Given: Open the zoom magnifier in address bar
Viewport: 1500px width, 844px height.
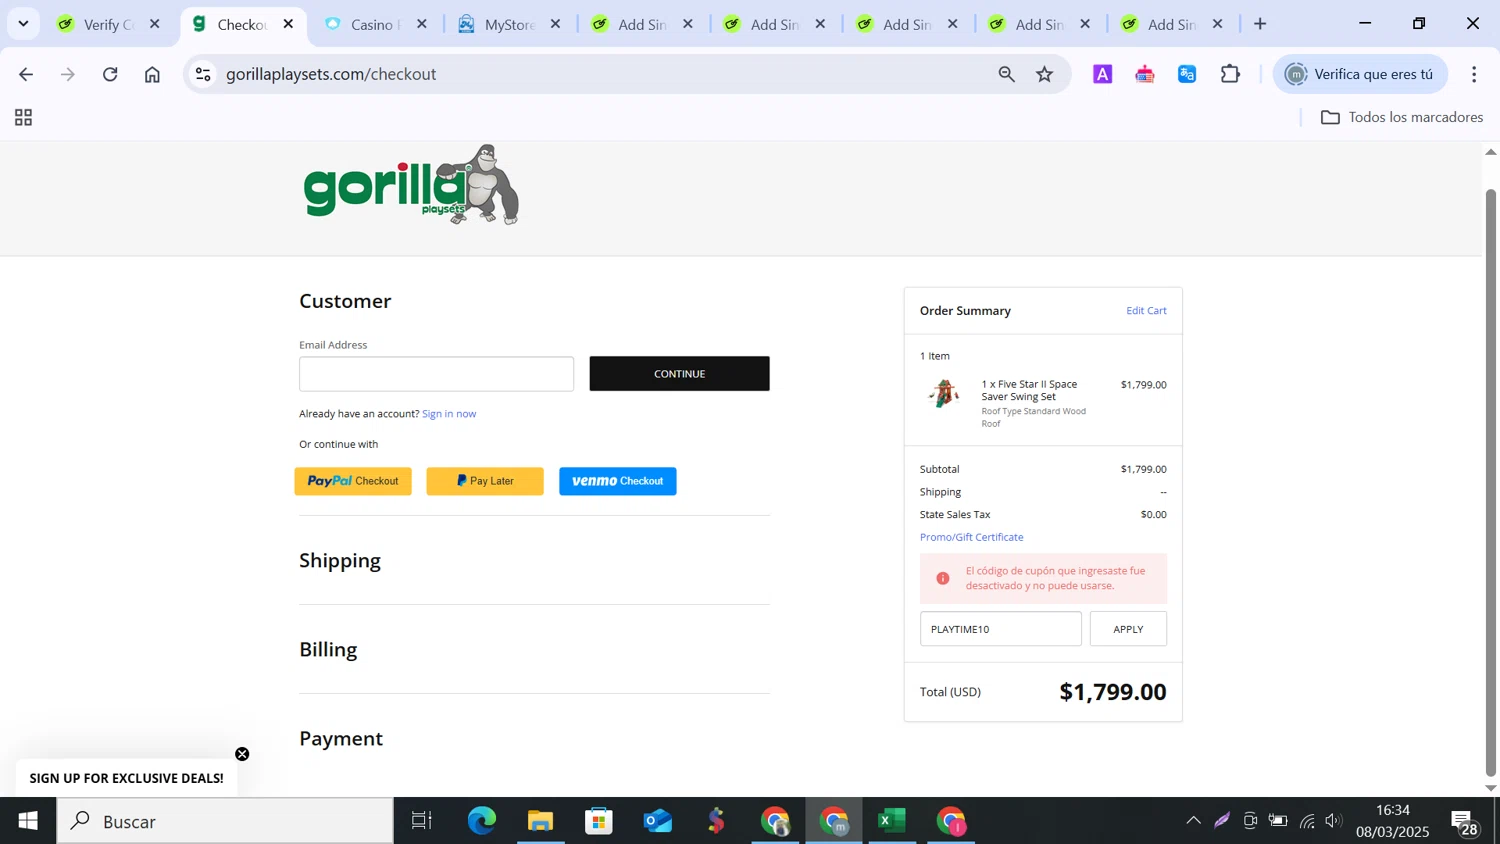Looking at the screenshot, I should (1006, 74).
